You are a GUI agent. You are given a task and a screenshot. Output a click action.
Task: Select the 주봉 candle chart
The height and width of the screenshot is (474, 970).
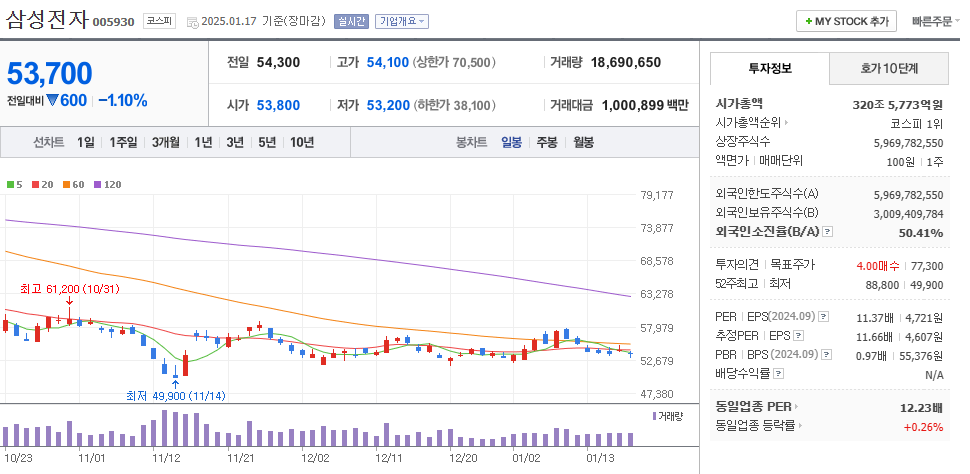click(x=546, y=142)
